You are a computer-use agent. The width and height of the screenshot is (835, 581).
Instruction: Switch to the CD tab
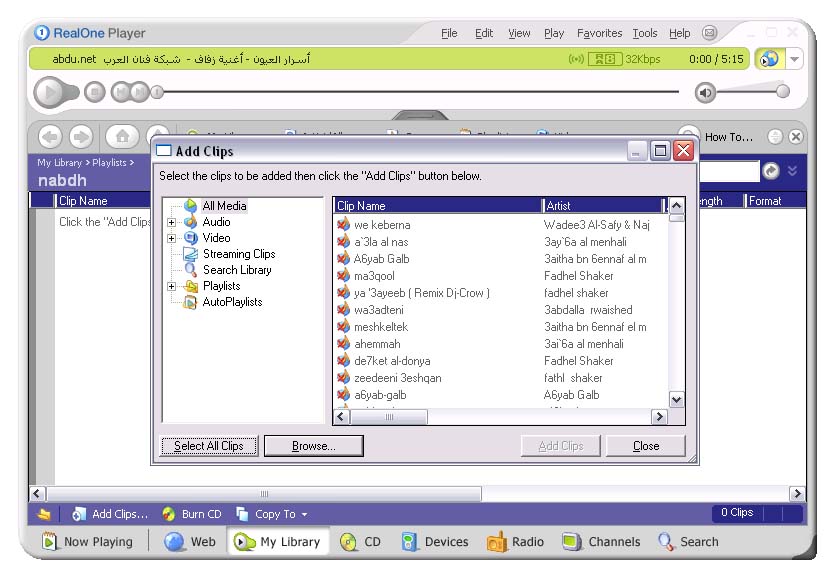[x=361, y=542]
